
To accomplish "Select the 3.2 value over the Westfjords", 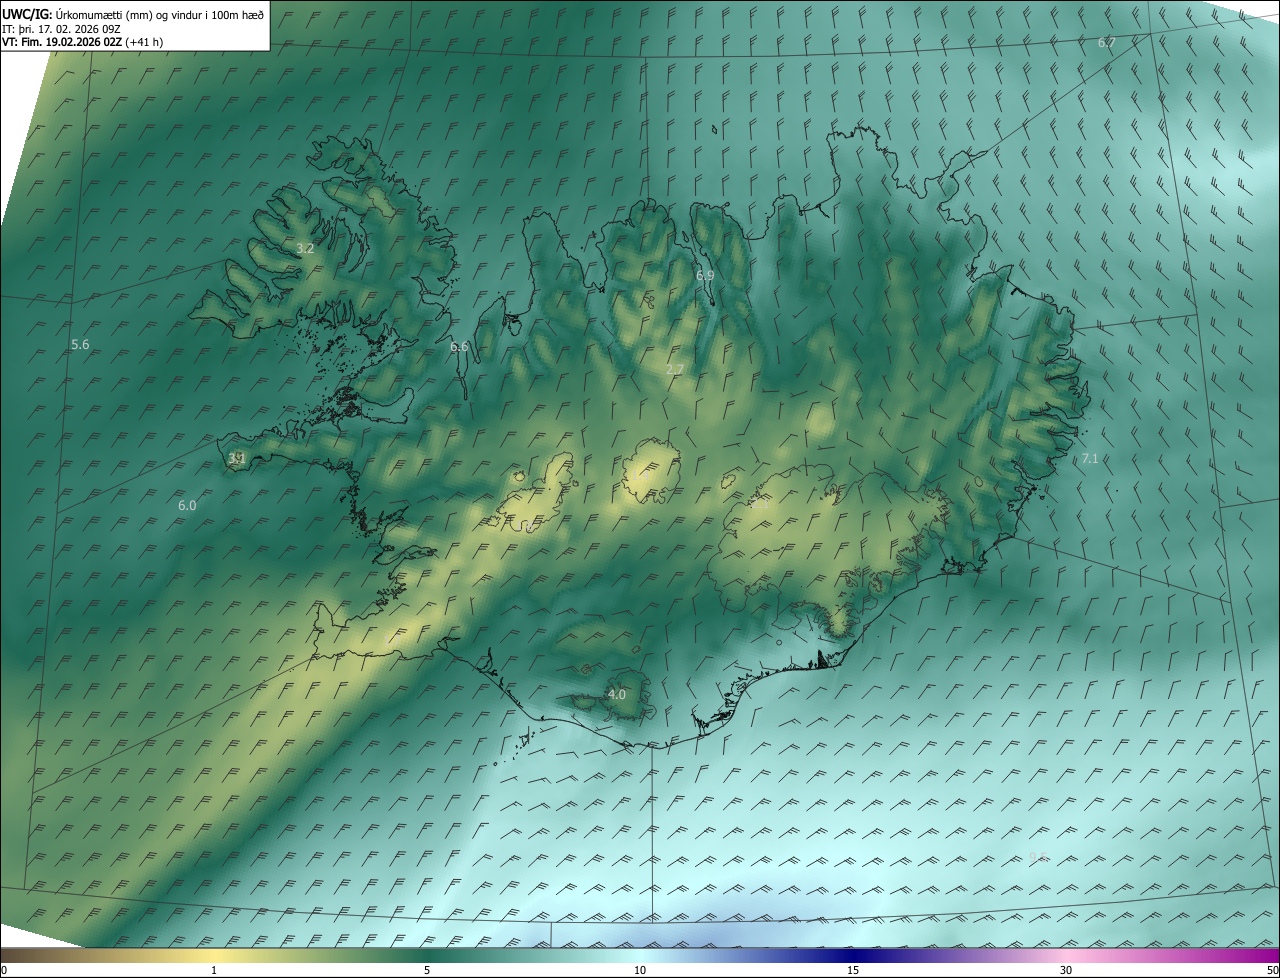I will pyautogui.click(x=306, y=248).
